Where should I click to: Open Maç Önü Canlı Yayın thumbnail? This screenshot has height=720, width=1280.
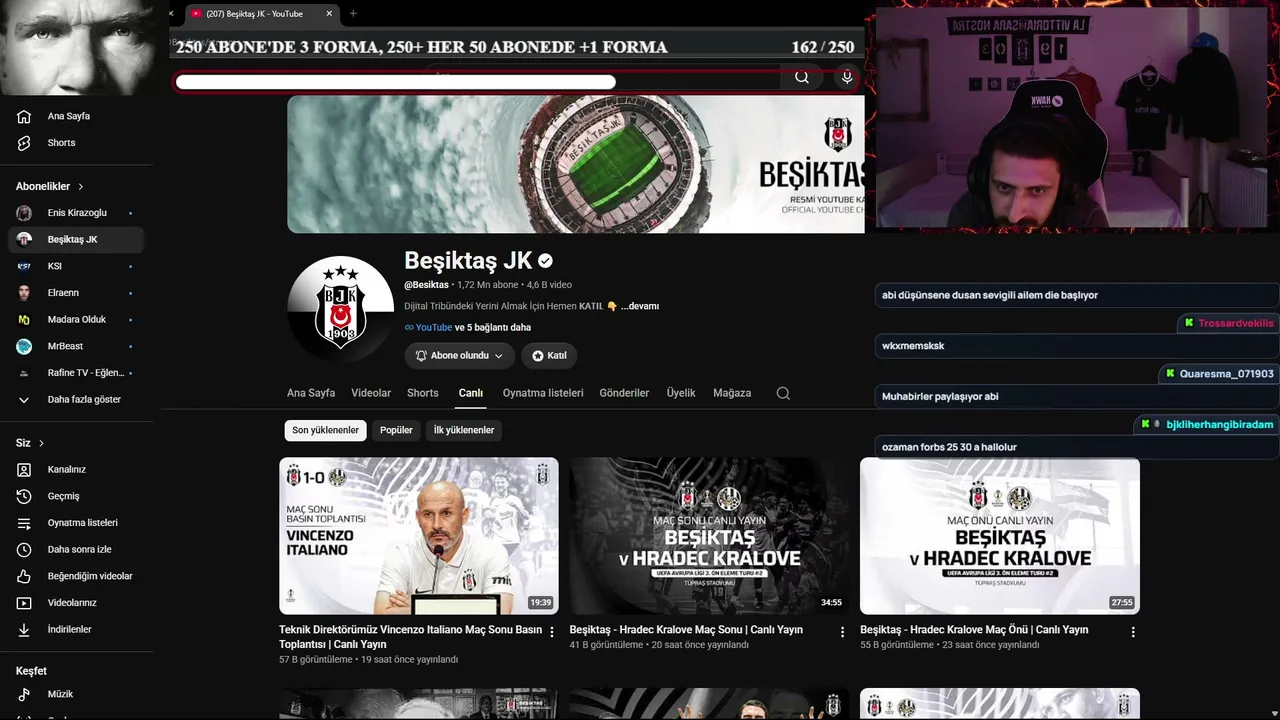[x=1000, y=536]
